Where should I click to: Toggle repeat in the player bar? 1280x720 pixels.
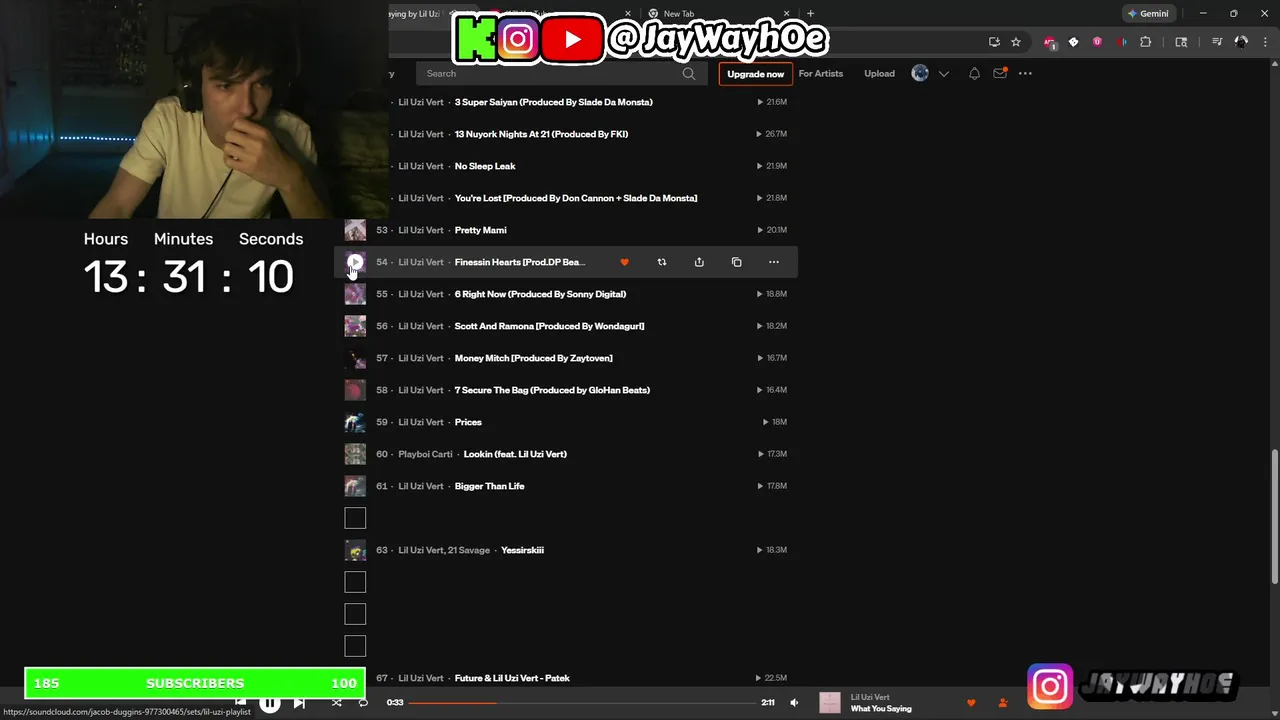[363, 703]
